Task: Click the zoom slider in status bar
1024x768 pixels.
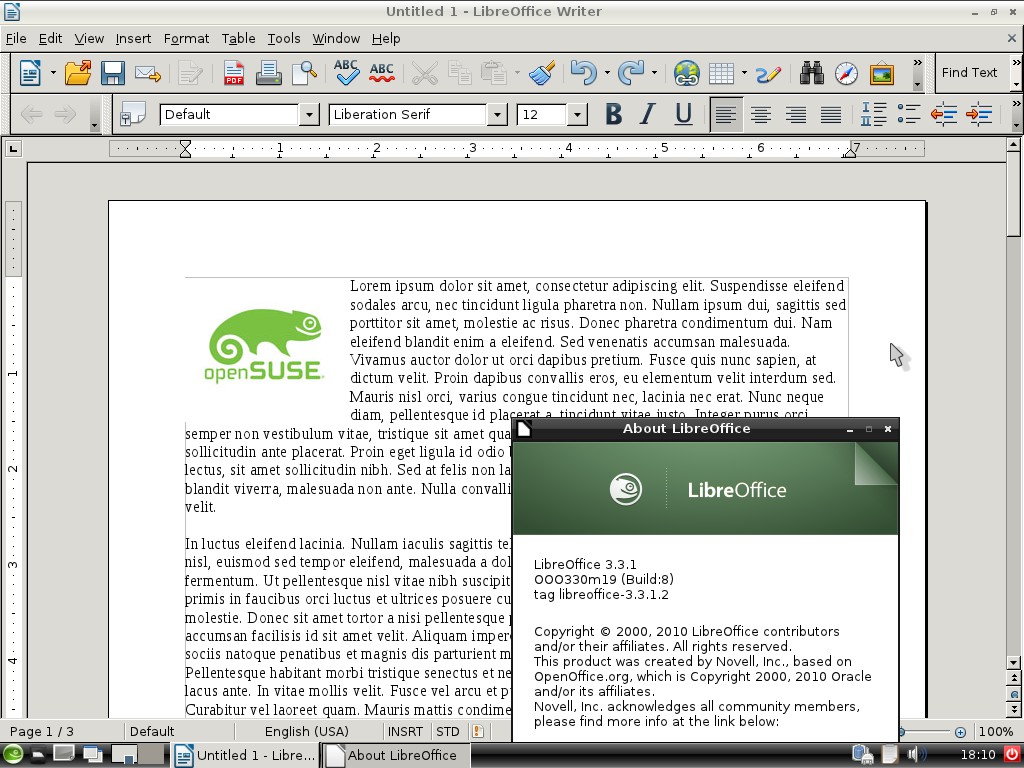Action: [930, 732]
